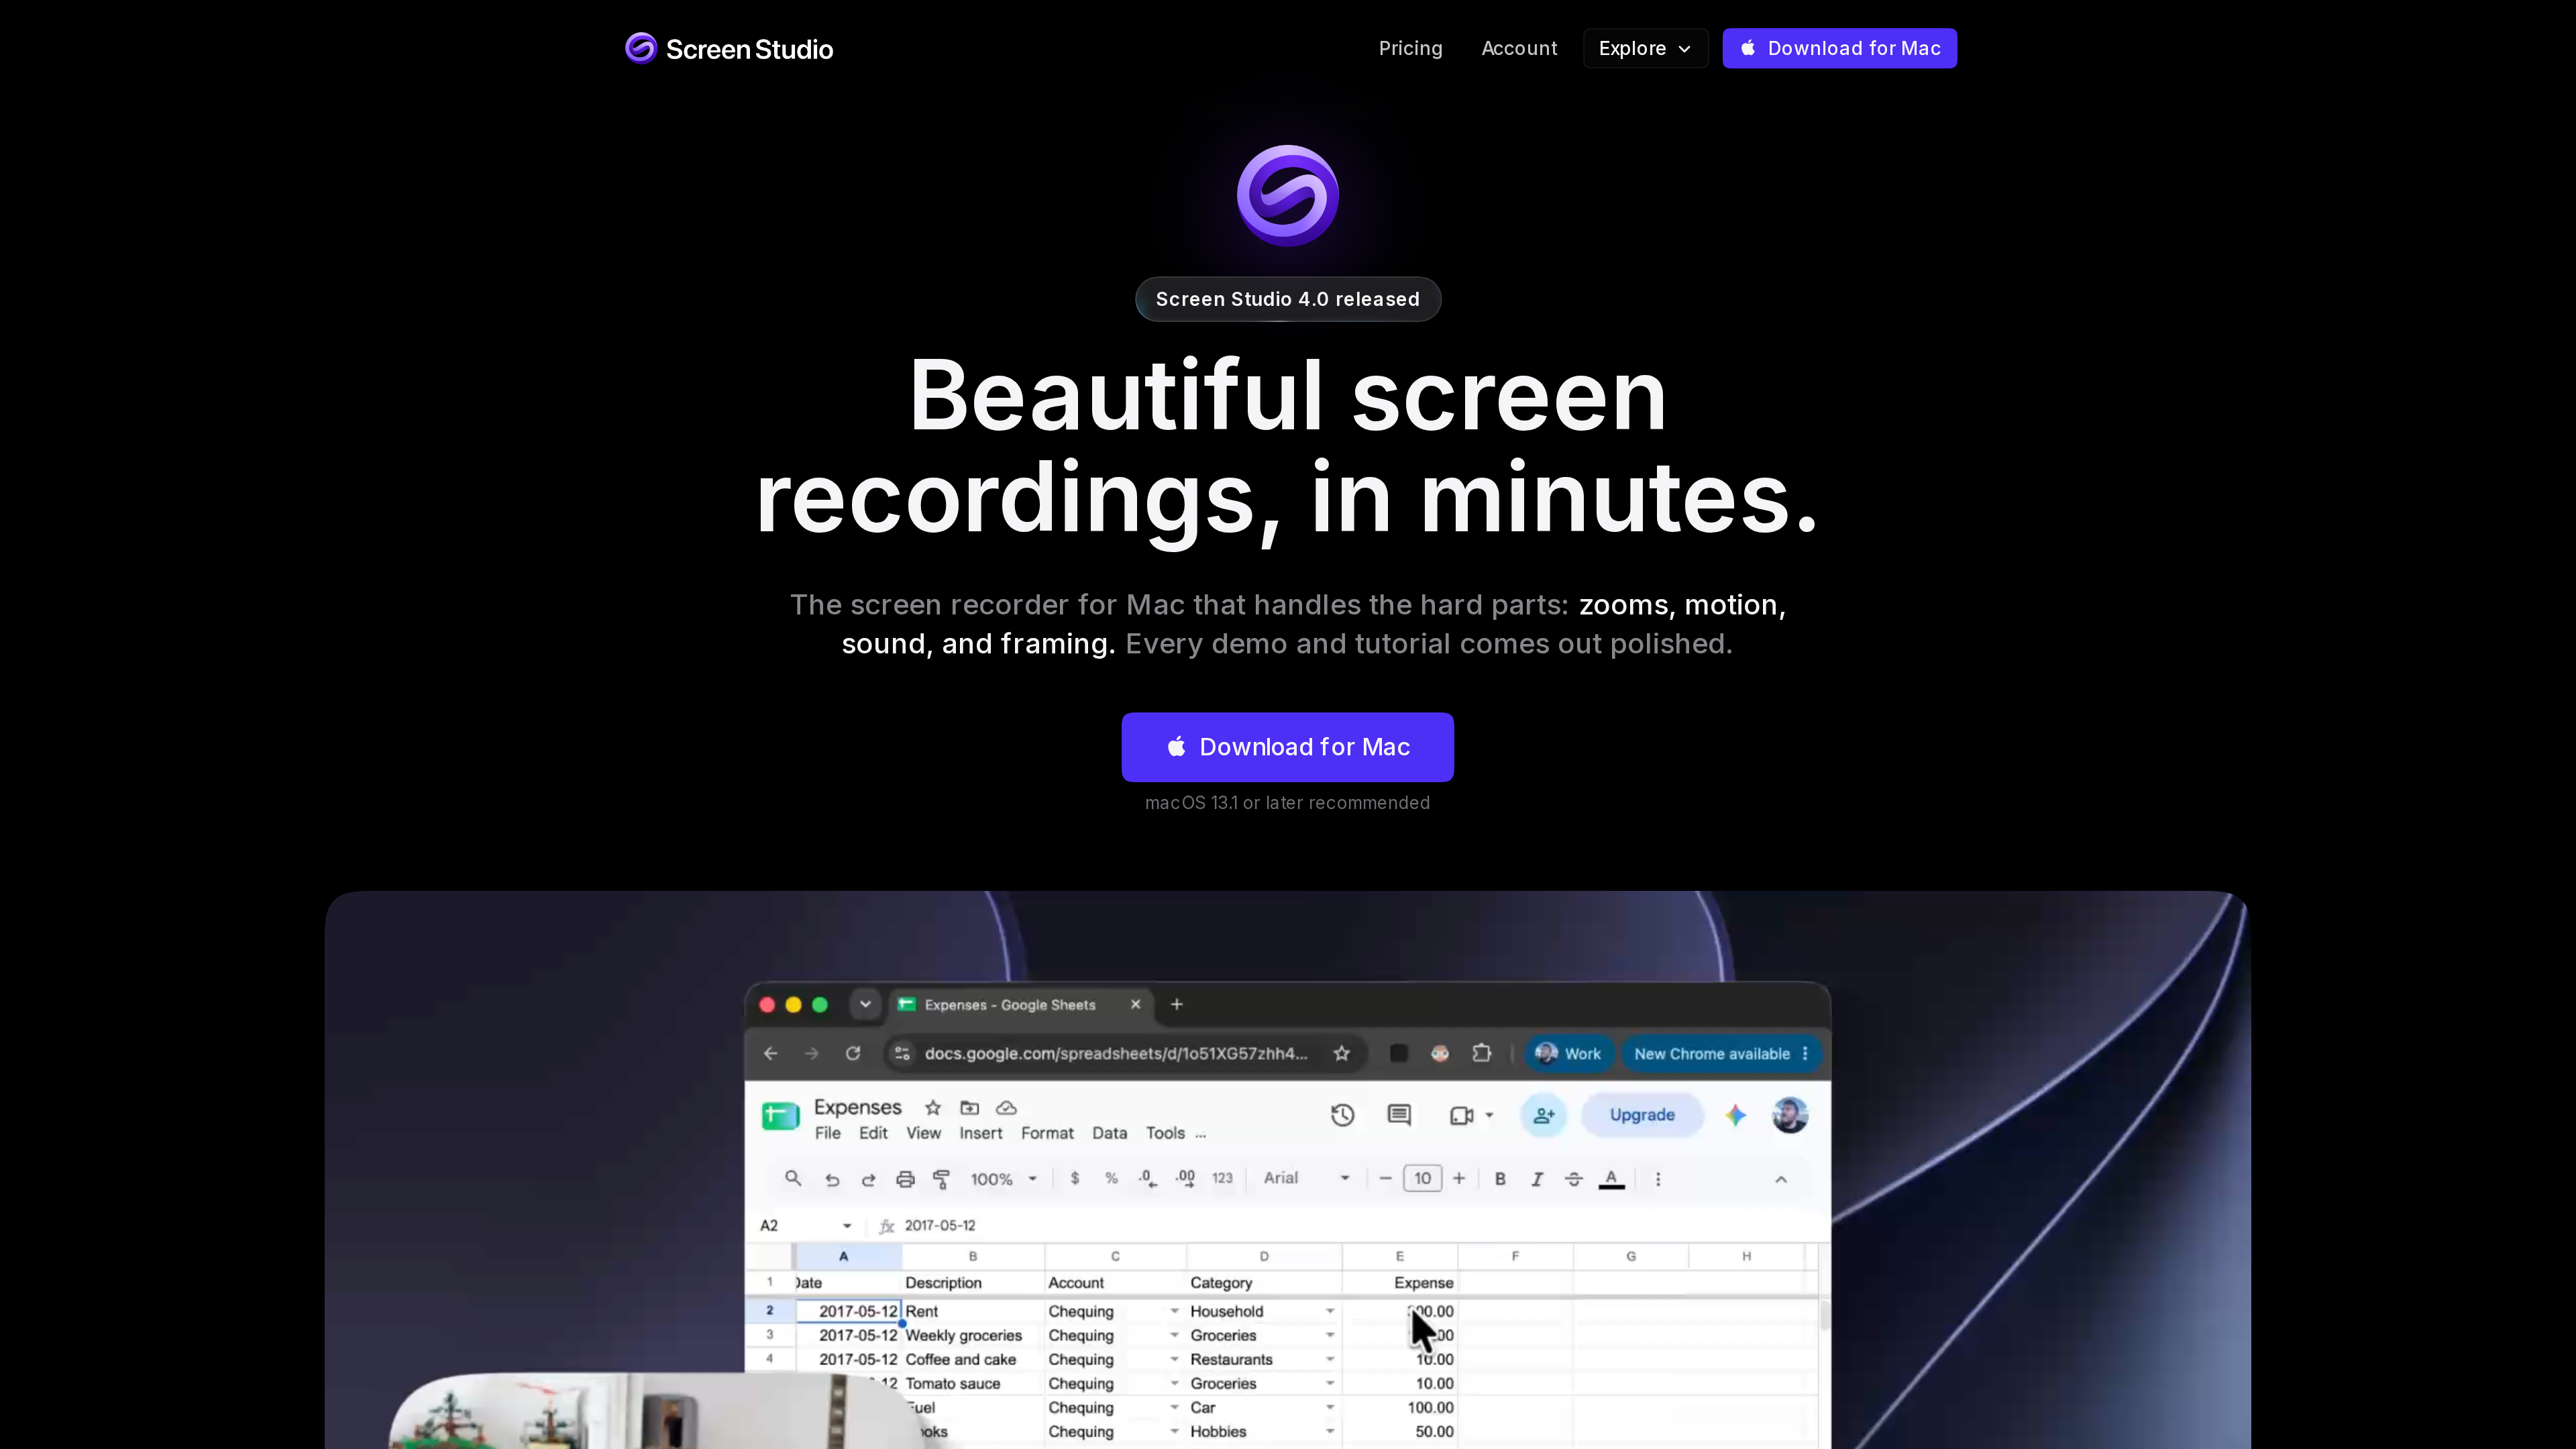Click the Upgrade button in Sheets
The width and height of the screenshot is (2576, 1449).
click(1642, 1115)
